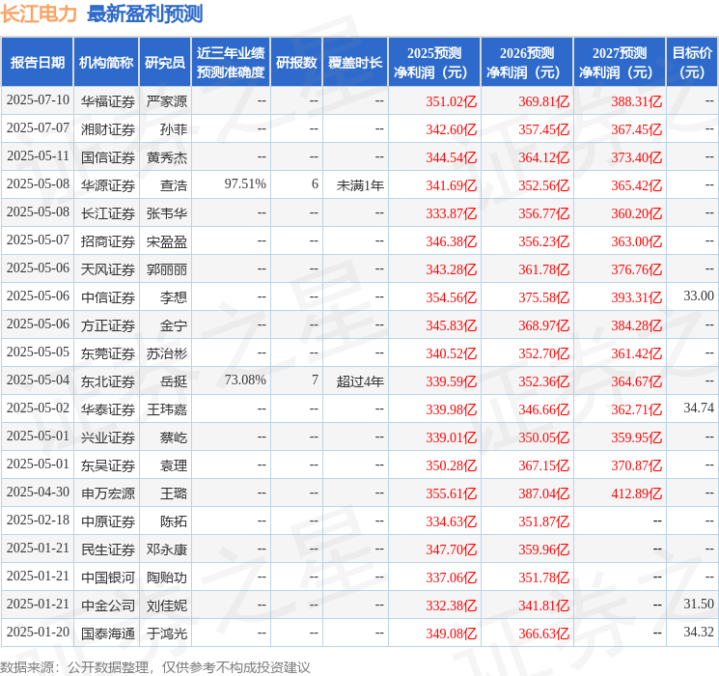This screenshot has width=719, height=676.
Task: Select the 东莞证券 institution cell
Action: click(108, 354)
